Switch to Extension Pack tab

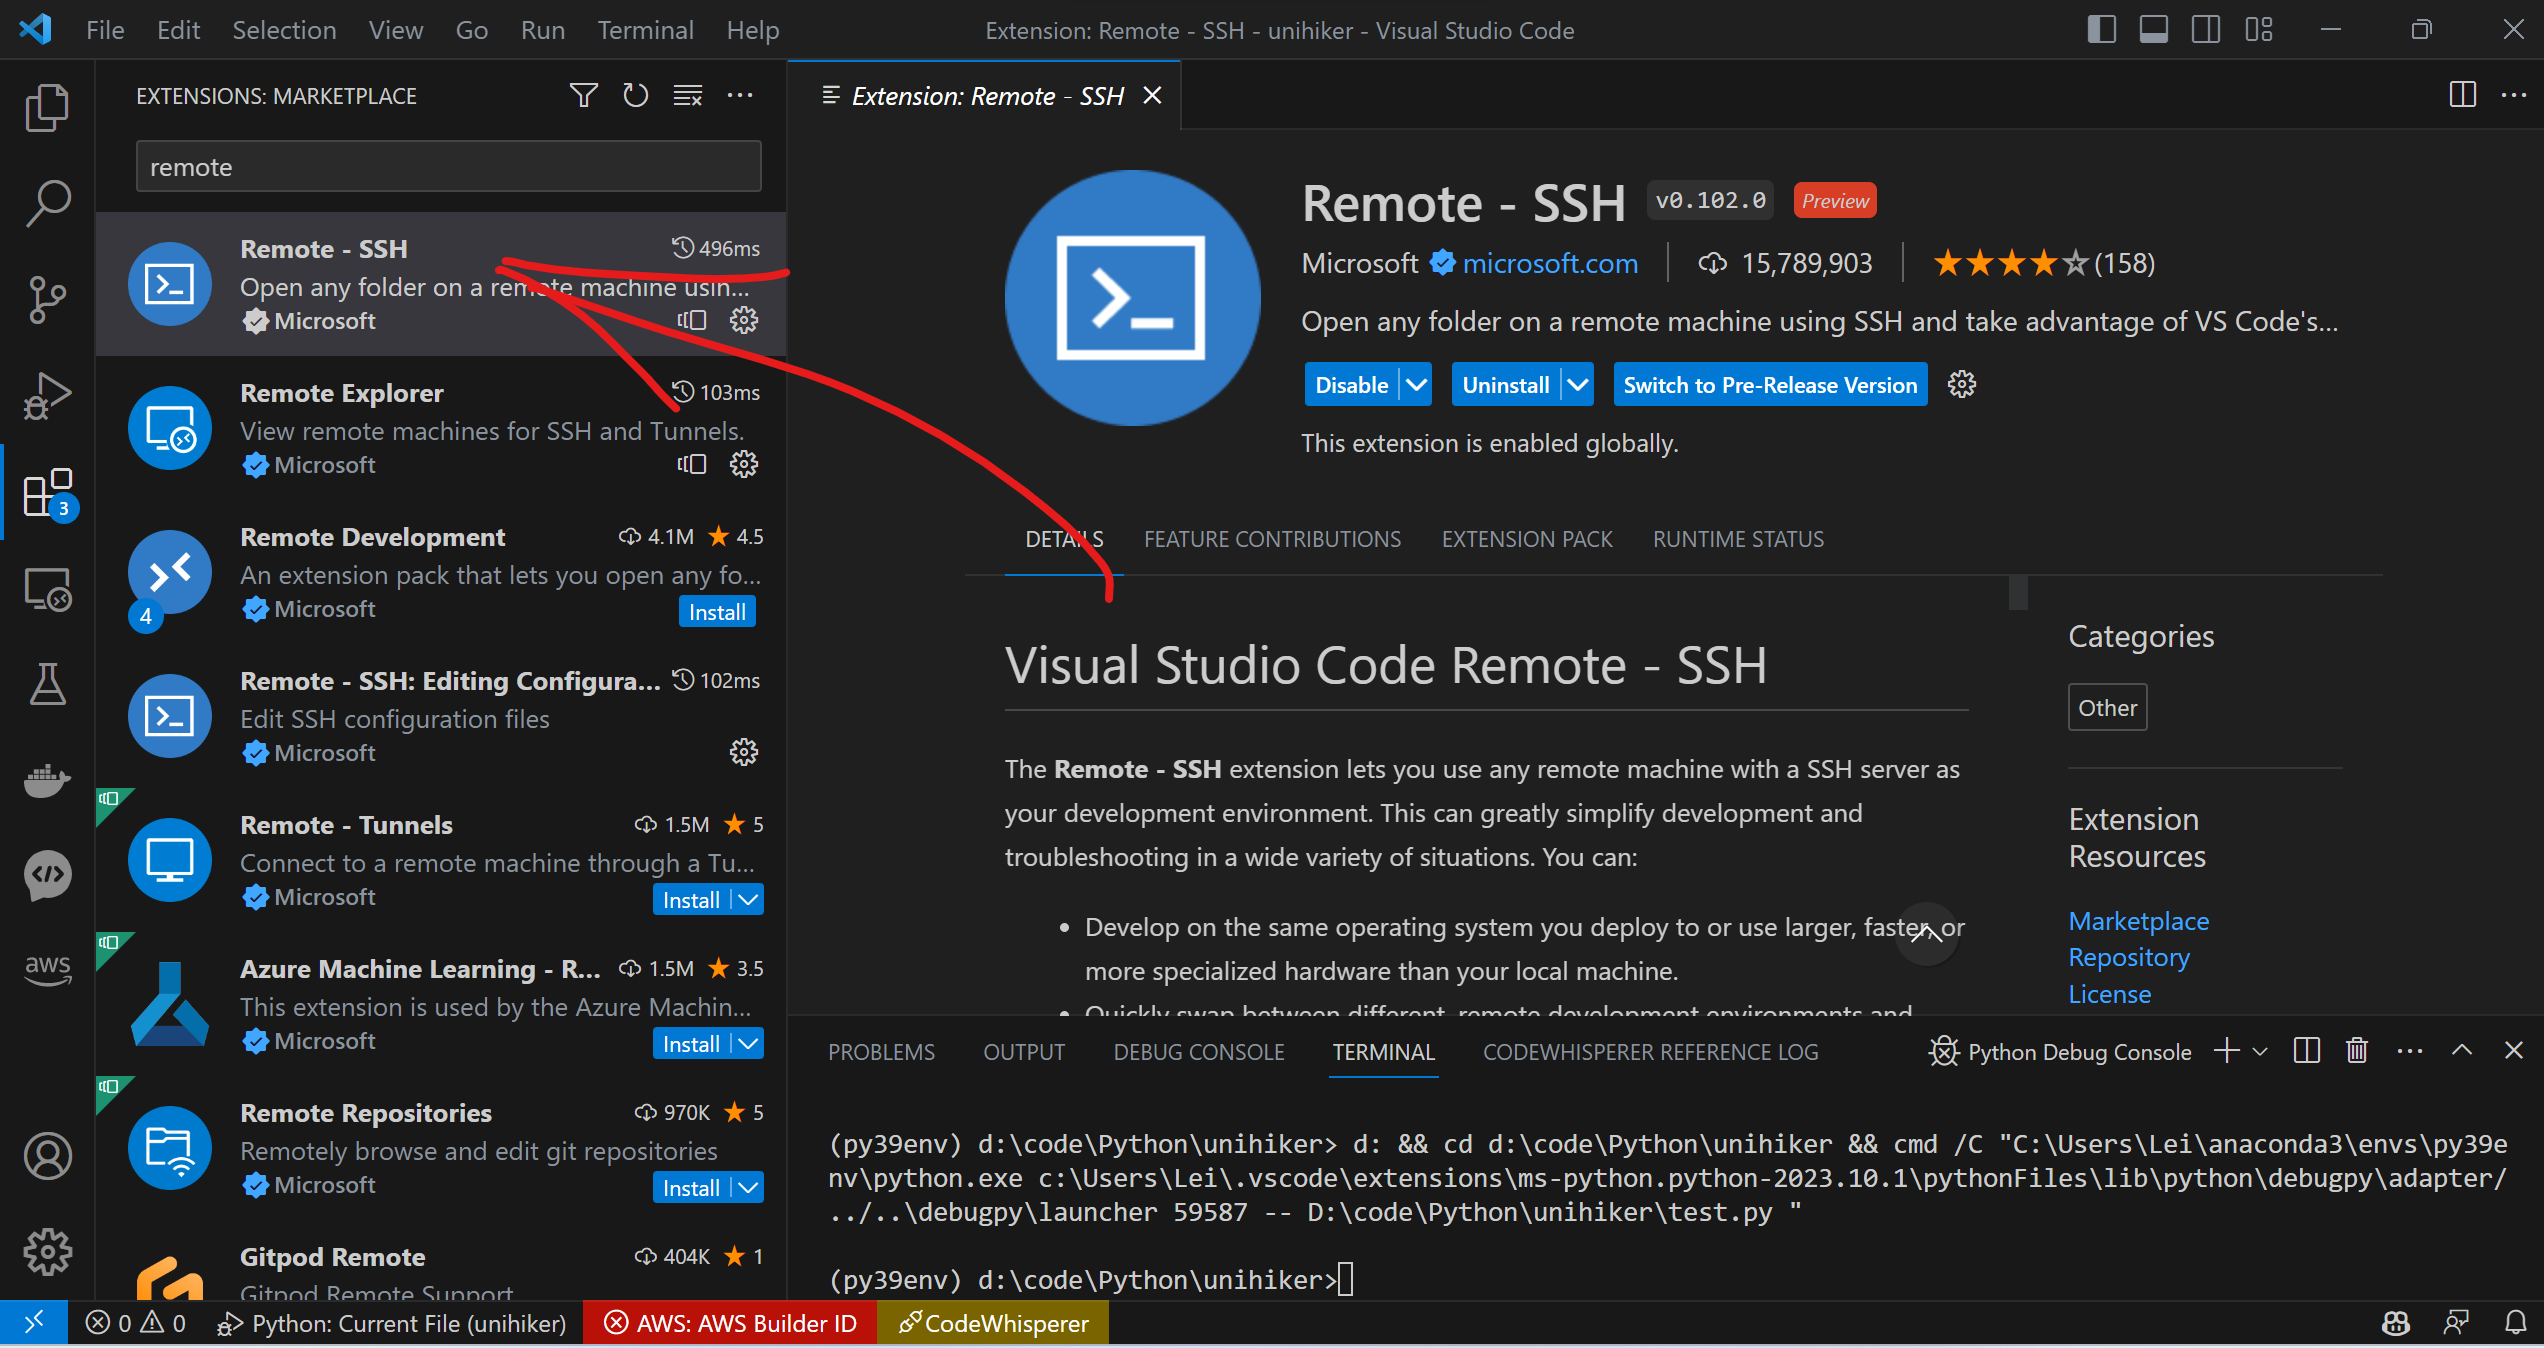(1527, 539)
